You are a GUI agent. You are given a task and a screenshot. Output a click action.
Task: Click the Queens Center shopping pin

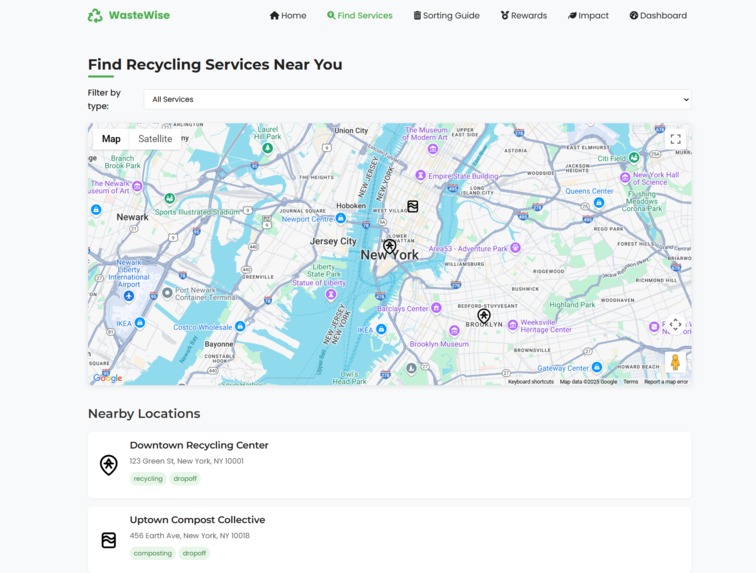pyautogui.click(x=599, y=203)
